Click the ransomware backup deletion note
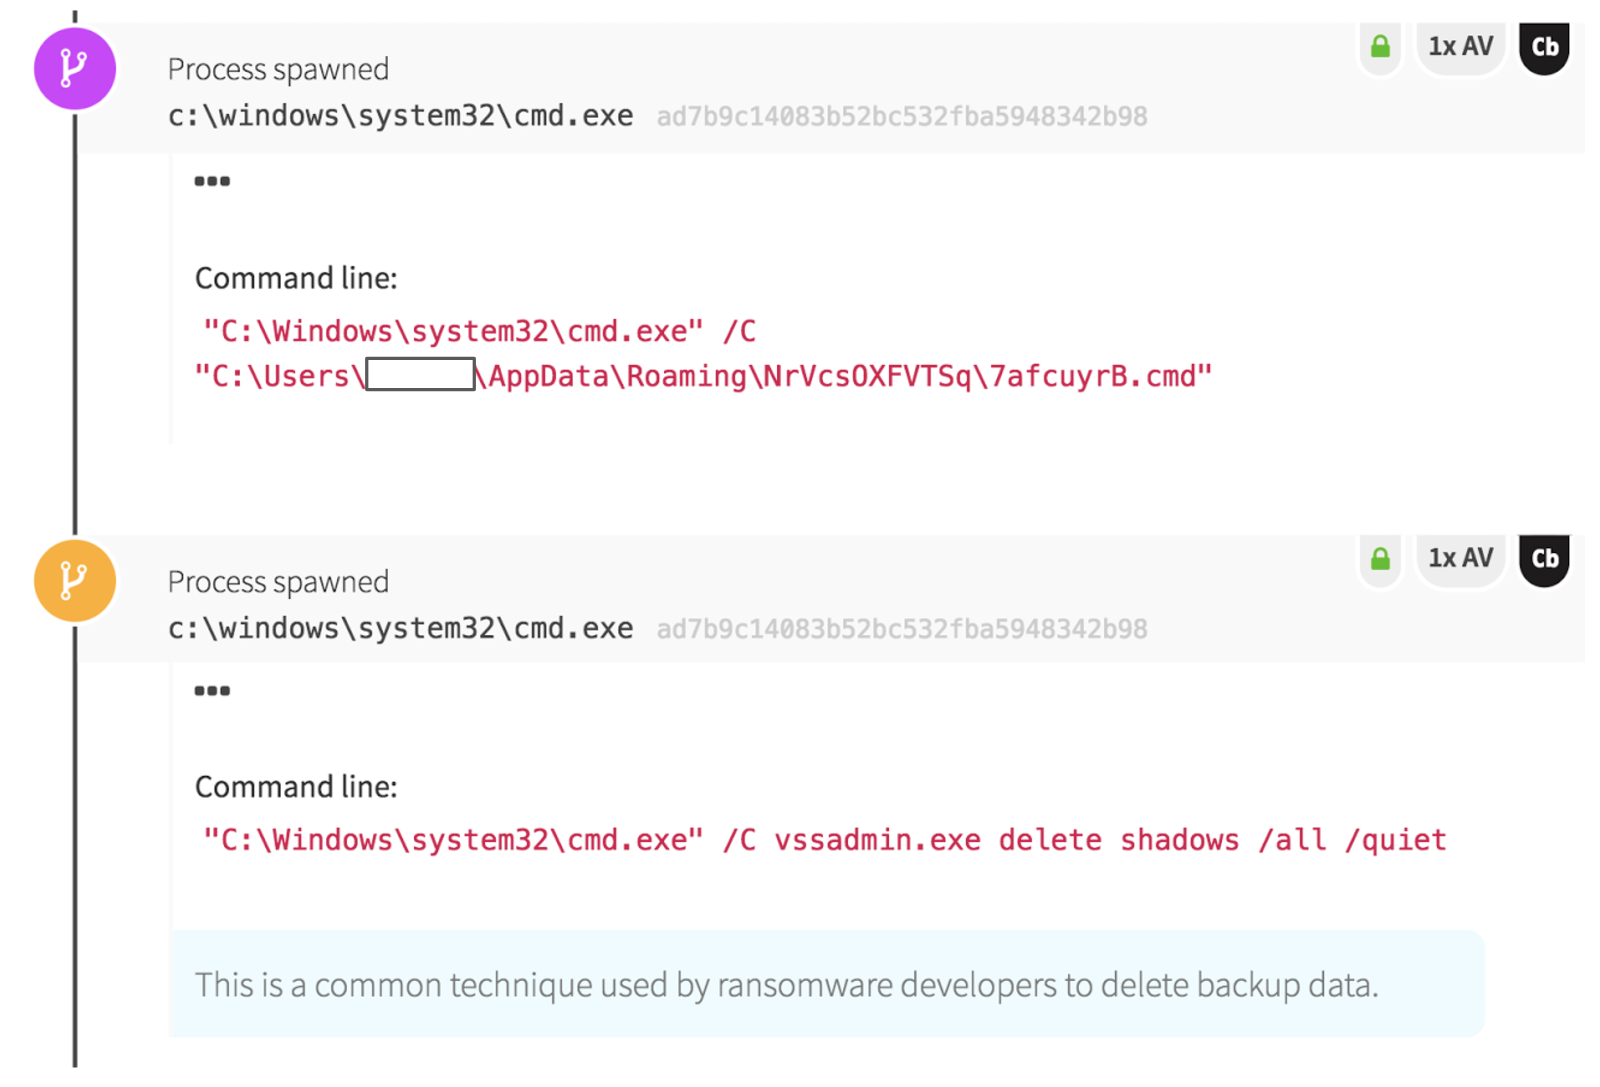 pos(786,985)
